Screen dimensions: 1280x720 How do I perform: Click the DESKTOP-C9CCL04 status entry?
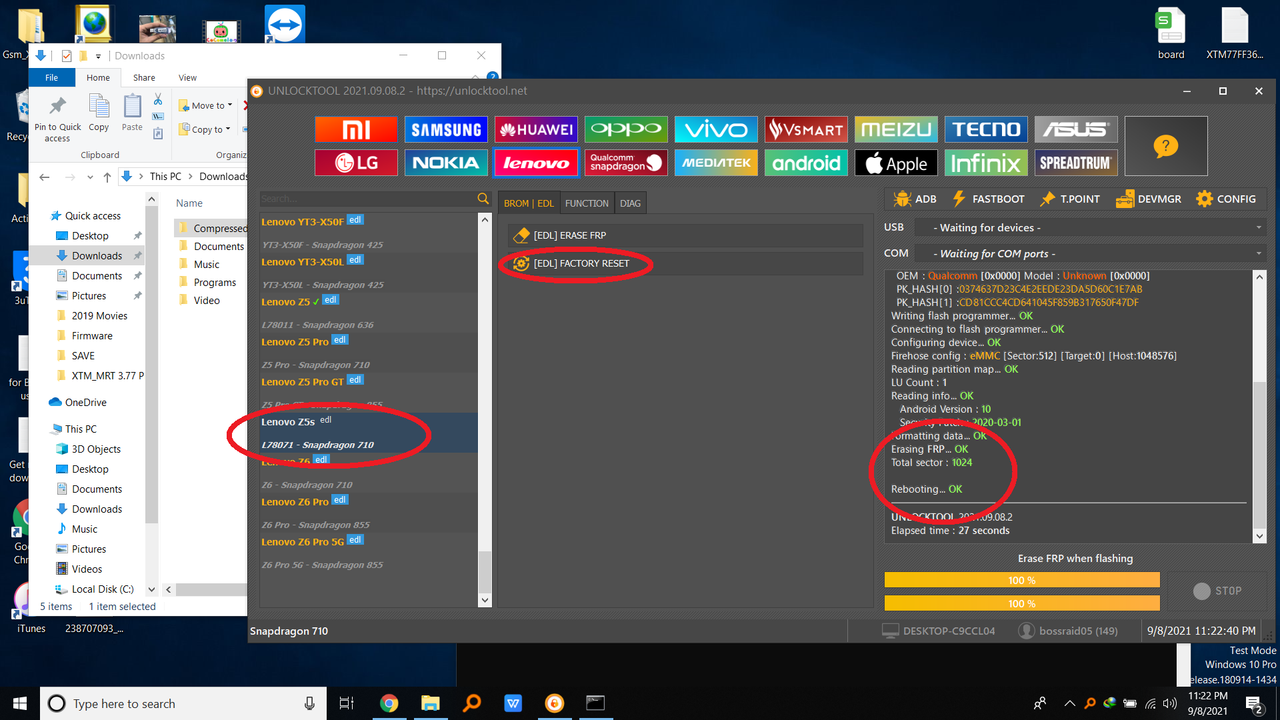(x=938, y=631)
